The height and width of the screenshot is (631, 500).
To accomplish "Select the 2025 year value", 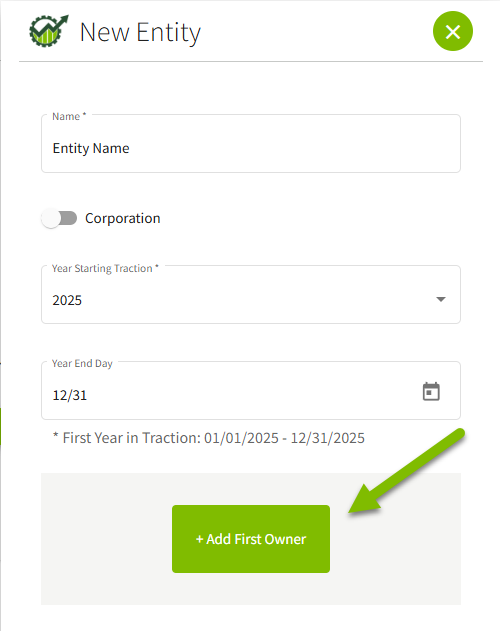I will (x=67, y=300).
